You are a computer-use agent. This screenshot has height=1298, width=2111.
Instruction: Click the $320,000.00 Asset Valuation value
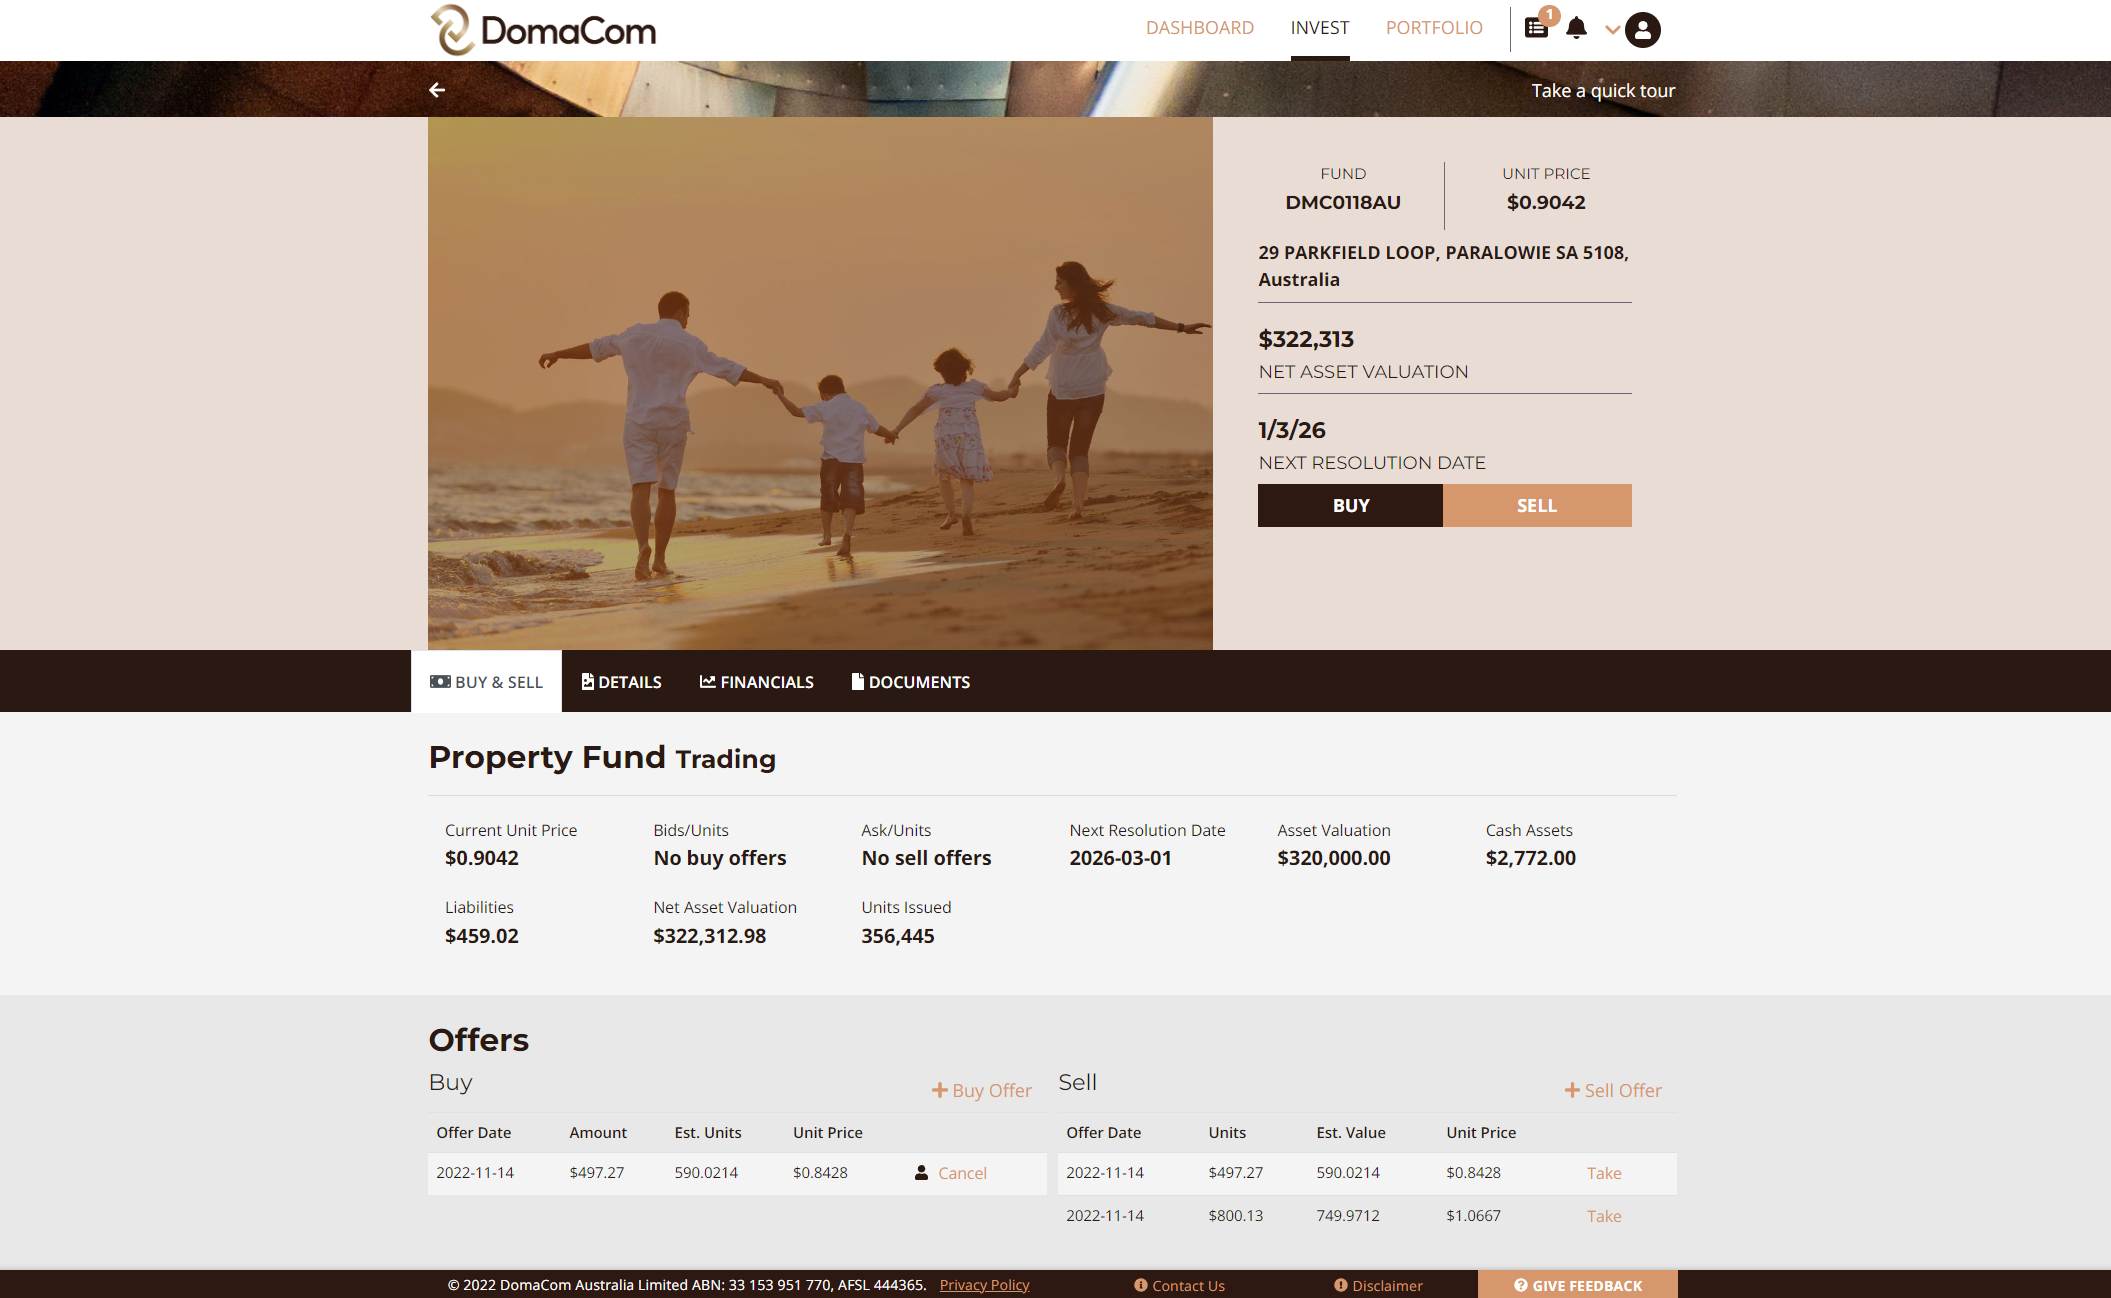(x=1334, y=858)
